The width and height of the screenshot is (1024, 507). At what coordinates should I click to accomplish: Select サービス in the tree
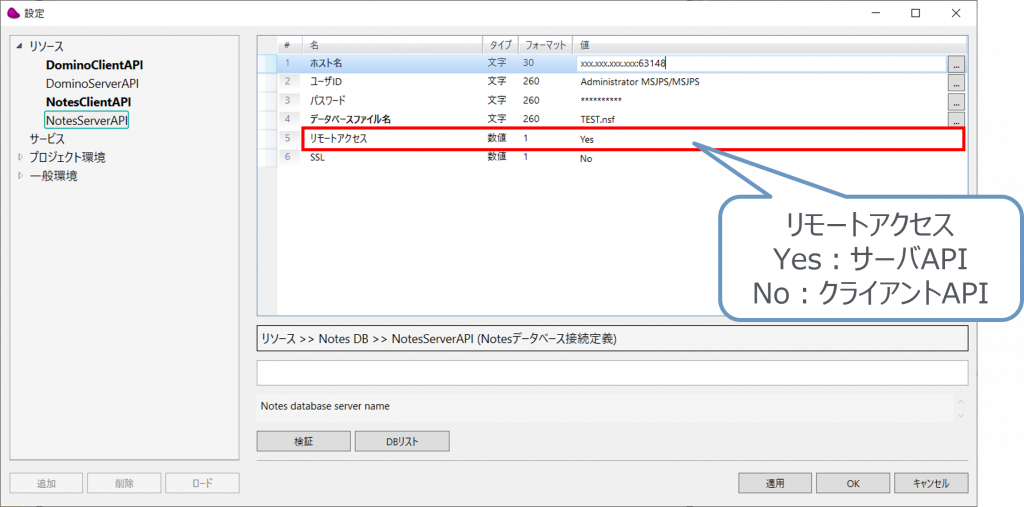[47, 139]
